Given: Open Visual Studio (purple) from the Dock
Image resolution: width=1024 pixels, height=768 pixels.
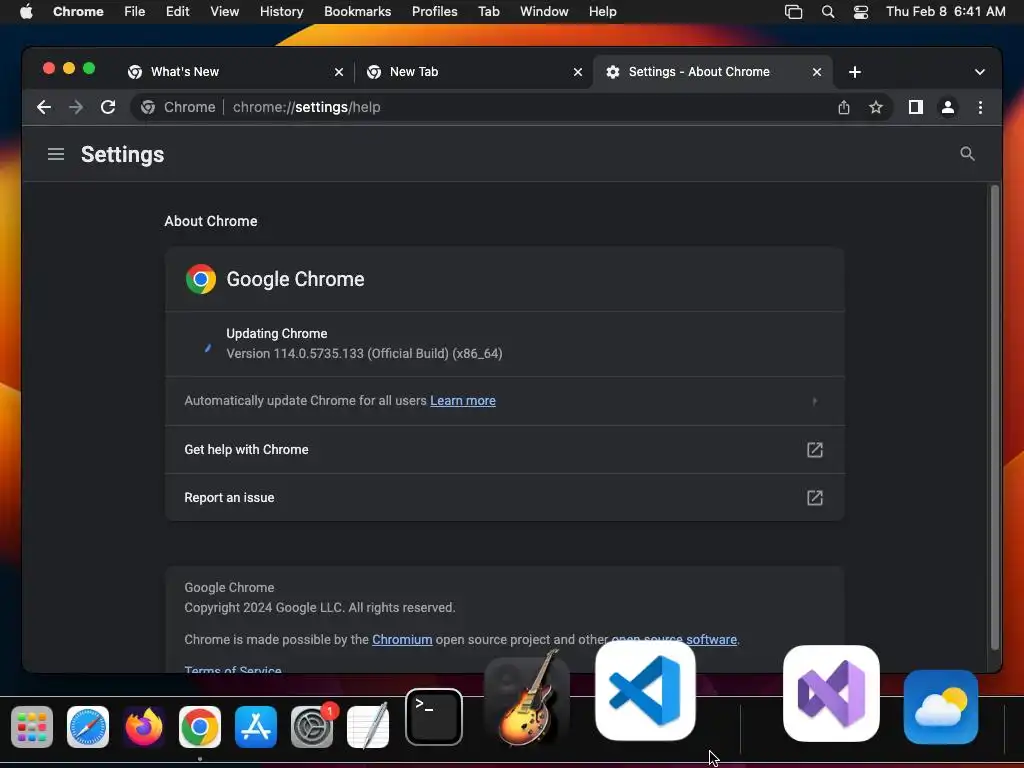Looking at the screenshot, I should coord(831,694).
